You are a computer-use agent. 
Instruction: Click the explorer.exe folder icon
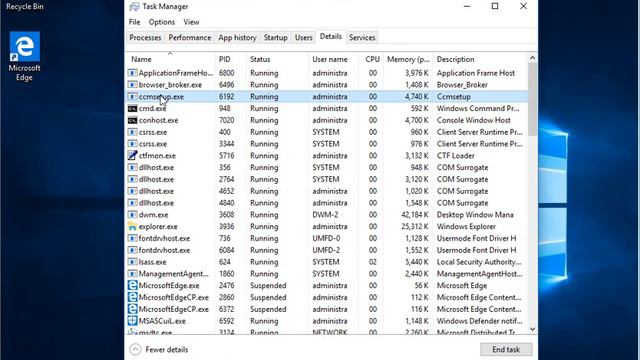click(x=132, y=227)
